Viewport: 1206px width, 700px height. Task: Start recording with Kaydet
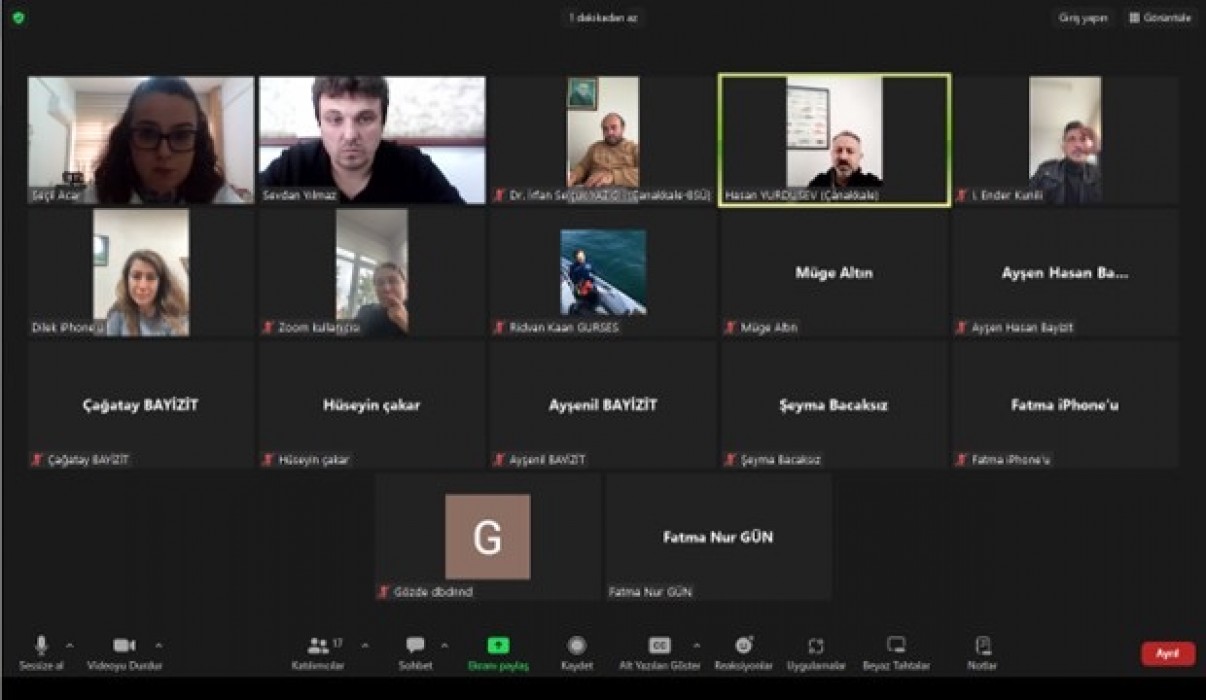pyautogui.click(x=577, y=646)
